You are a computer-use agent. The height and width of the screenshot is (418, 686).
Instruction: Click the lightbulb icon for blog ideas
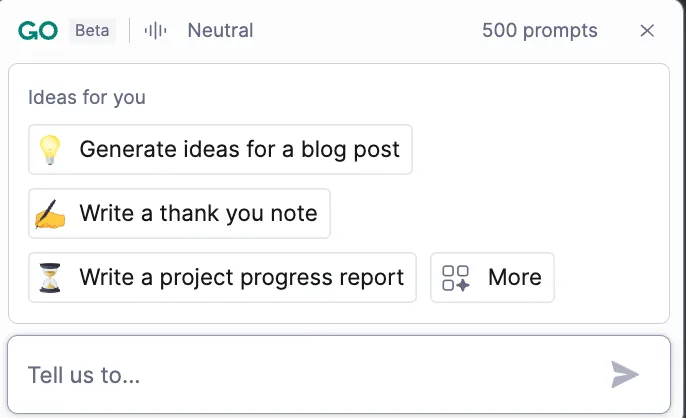click(50, 150)
